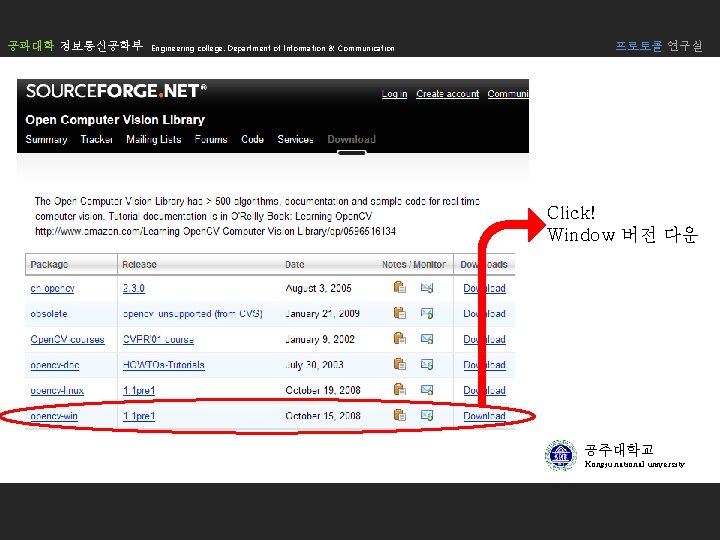
Task: Click the SOURCEFORGE.NET logo
Action: pyautogui.click(x=116, y=90)
